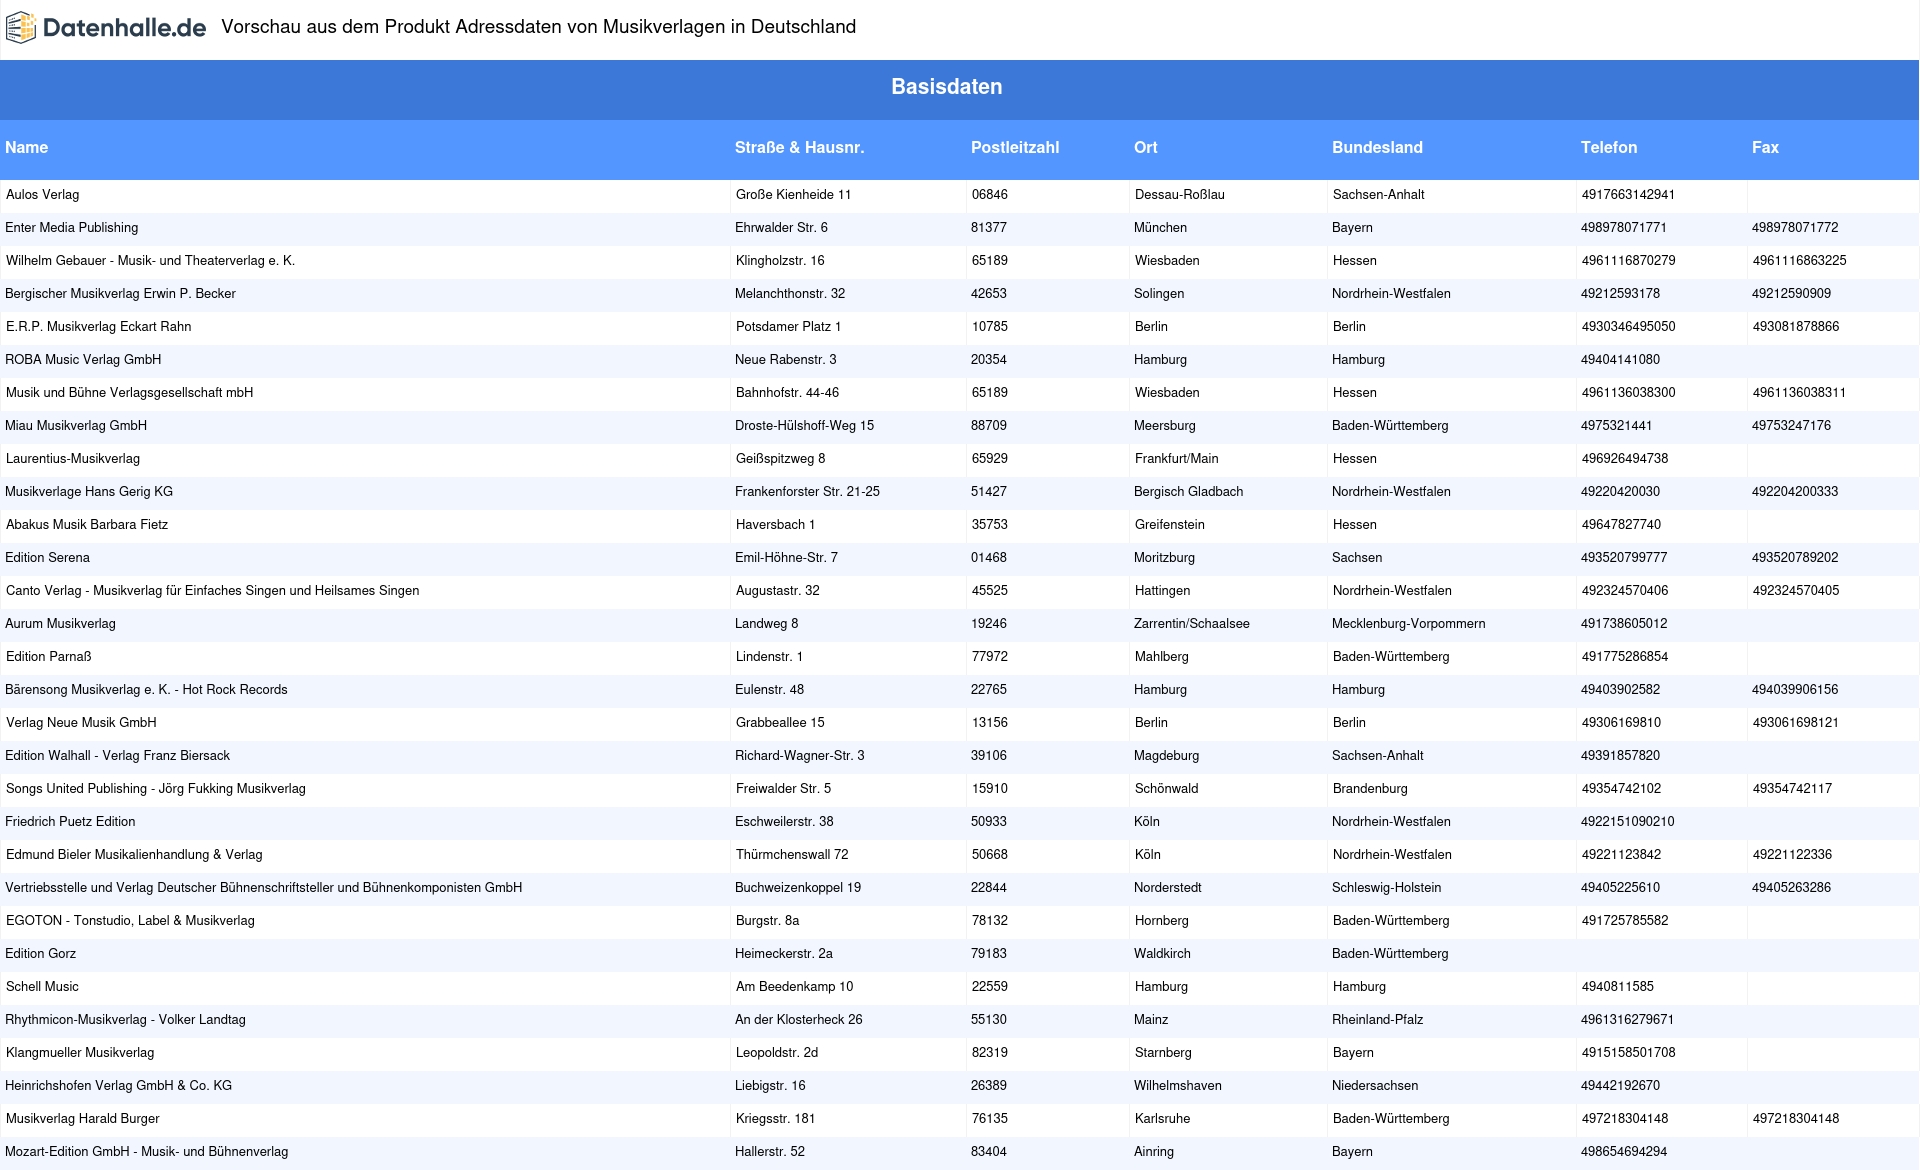Click the Postleitzahl column header
The height and width of the screenshot is (1170, 1920).
(1014, 147)
